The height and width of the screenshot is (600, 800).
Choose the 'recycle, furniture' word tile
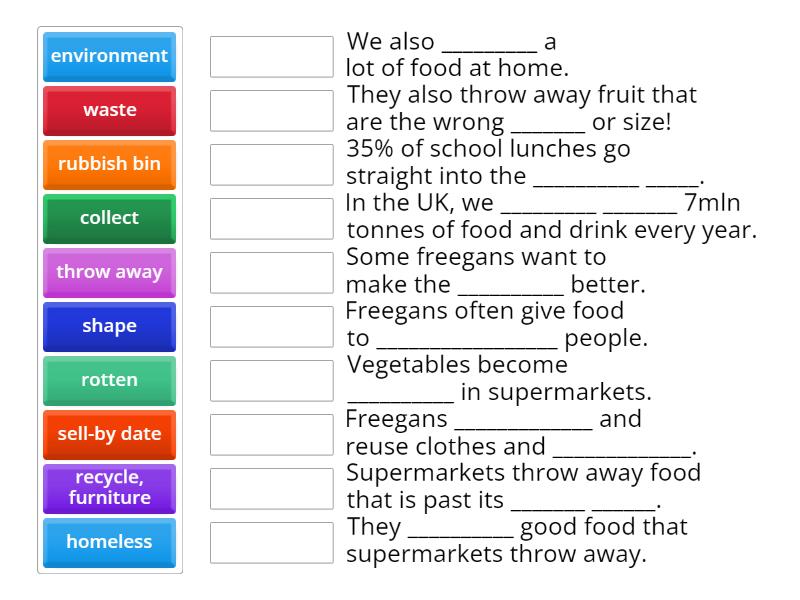pyautogui.click(x=109, y=488)
